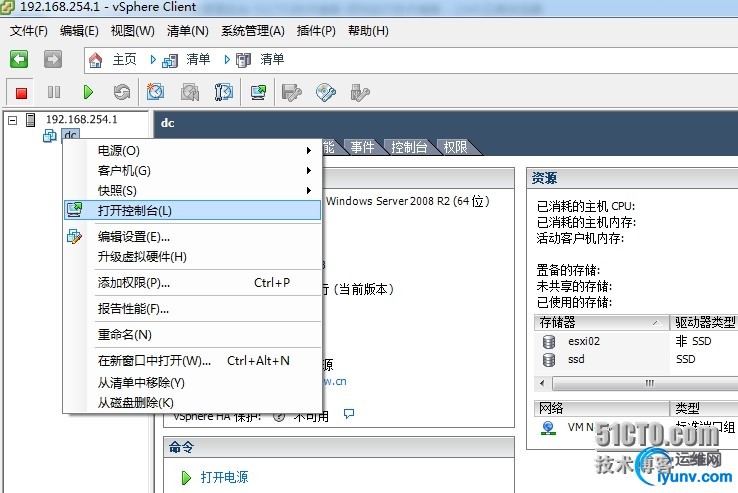This screenshot has width=738, height=493.
Task: Expand the 电源(O) submenu arrow
Action: click(309, 150)
